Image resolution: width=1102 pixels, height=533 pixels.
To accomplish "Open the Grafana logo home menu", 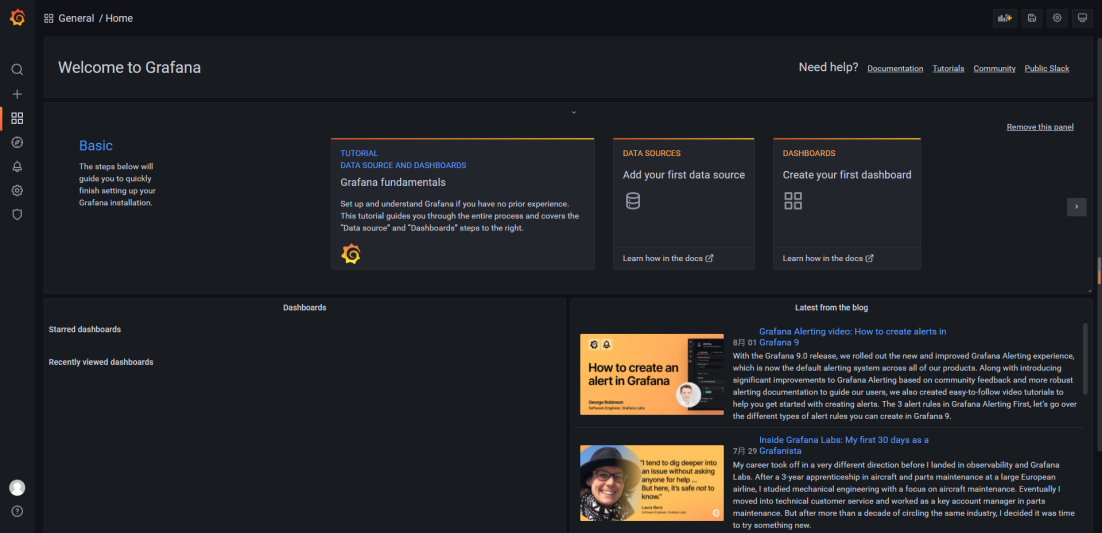I will (18, 18).
